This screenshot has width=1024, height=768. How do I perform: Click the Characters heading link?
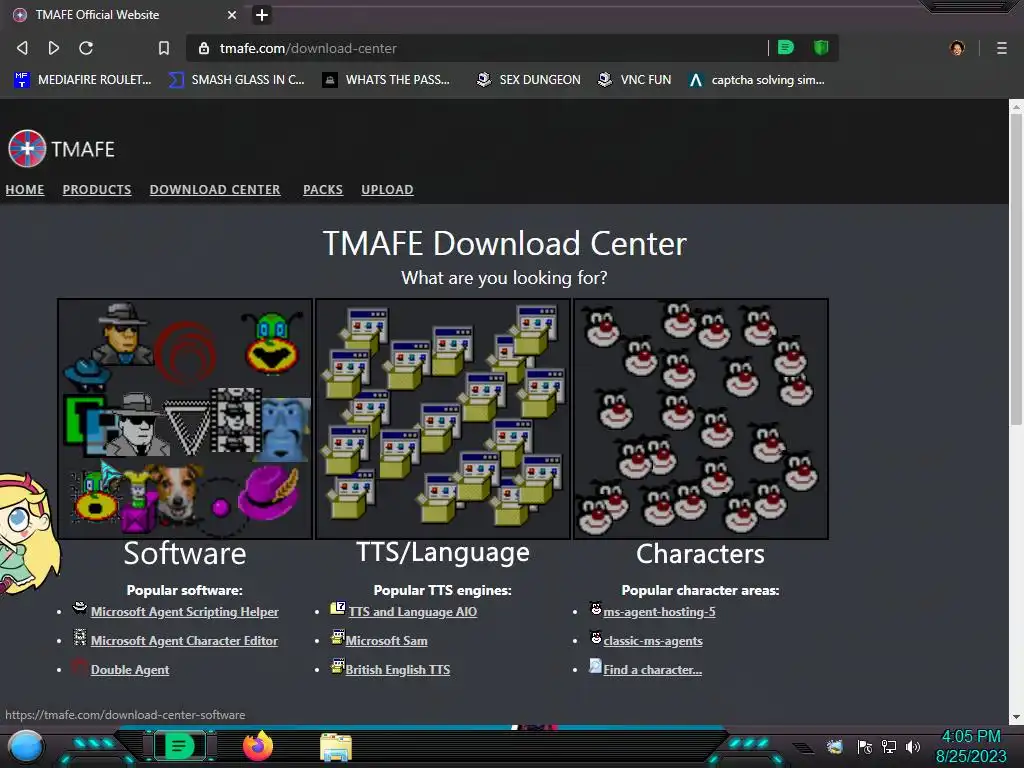[700, 554]
